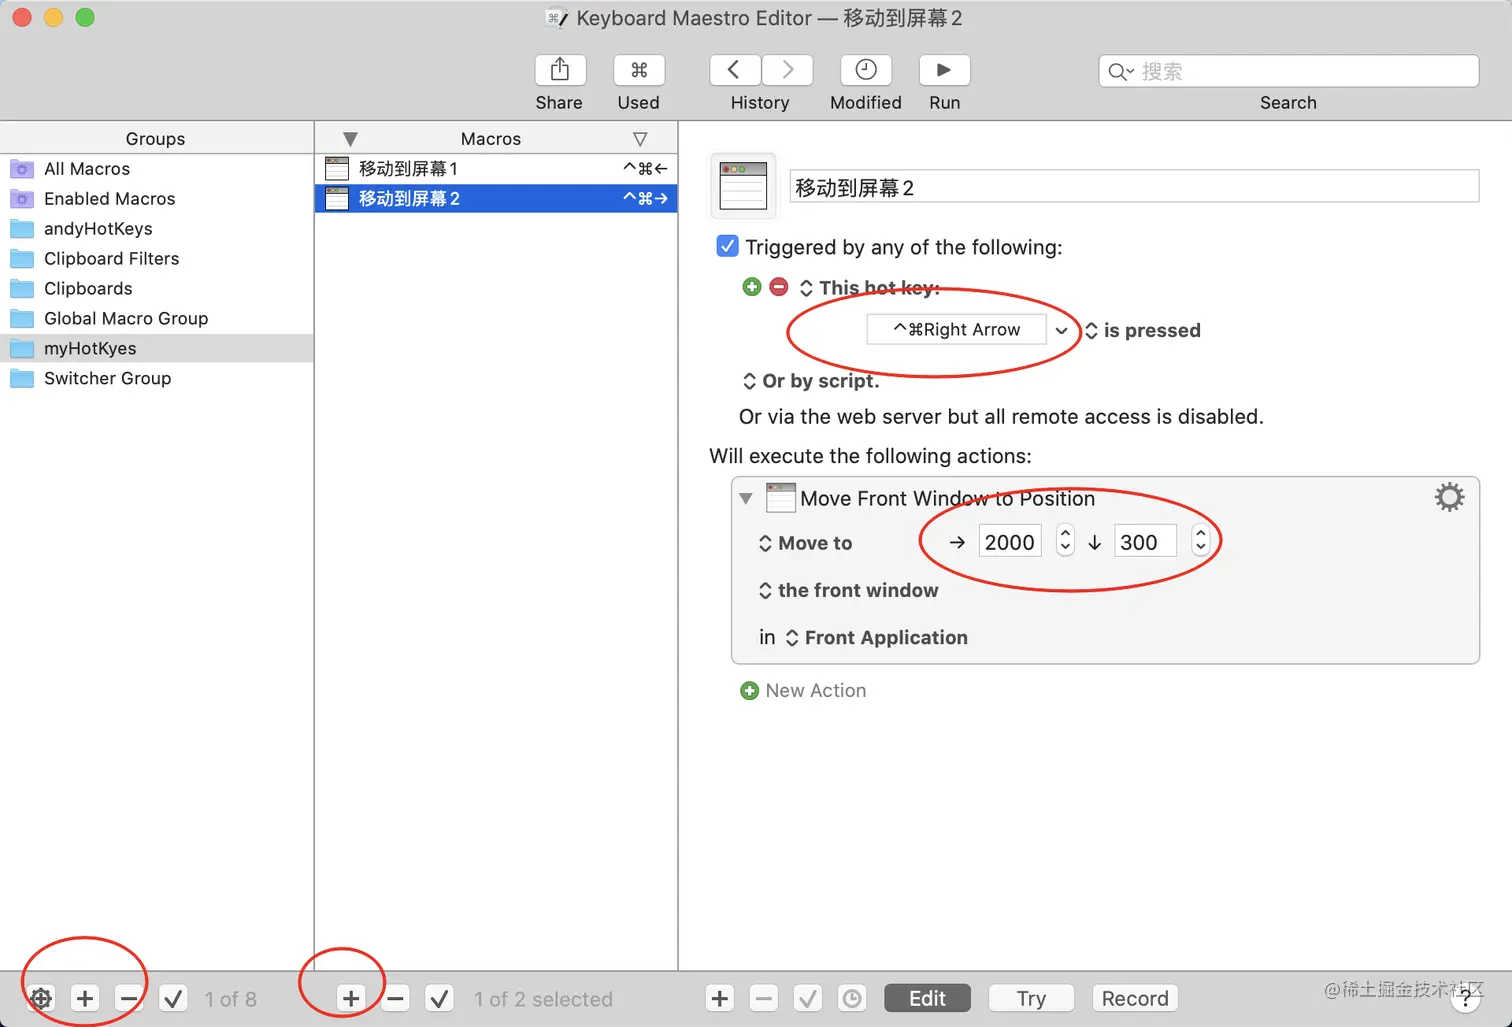
Task: Select the Clipboards group
Action: pos(157,289)
